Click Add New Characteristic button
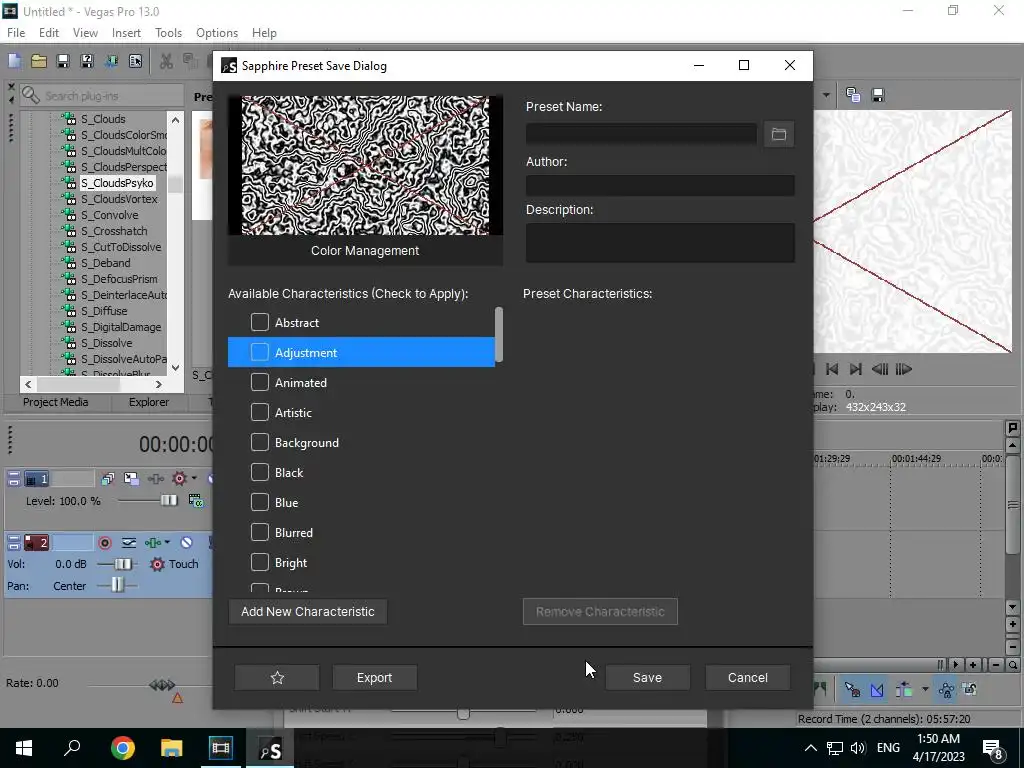1024x768 pixels. pyautogui.click(x=308, y=612)
